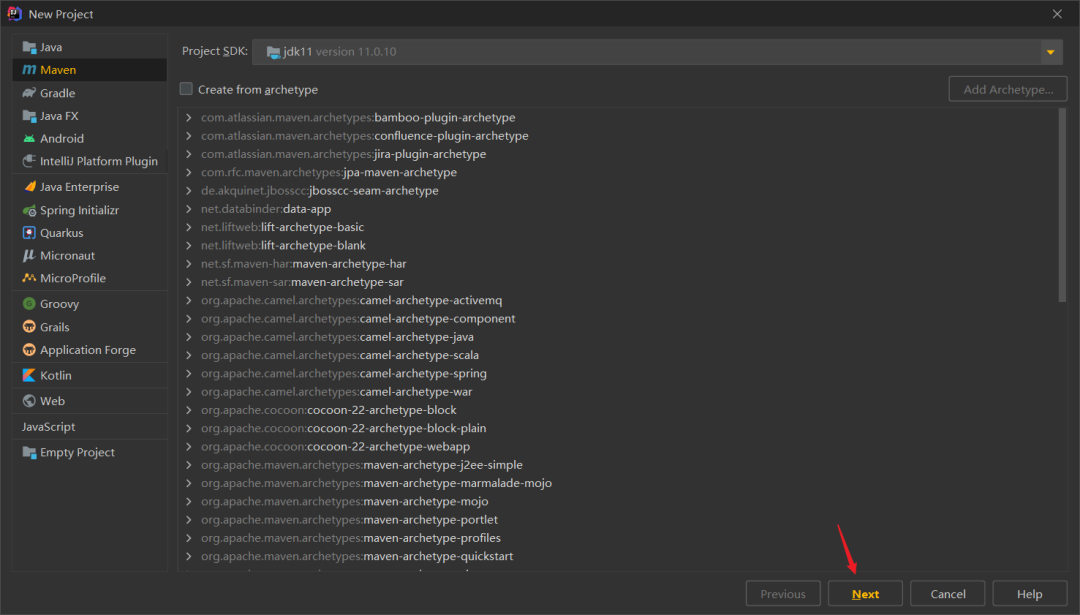Image resolution: width=1080 pixels, height=615 pixels.
Task: Open the Project SDK dropdown arrow
Action: tap(1050, 52)
